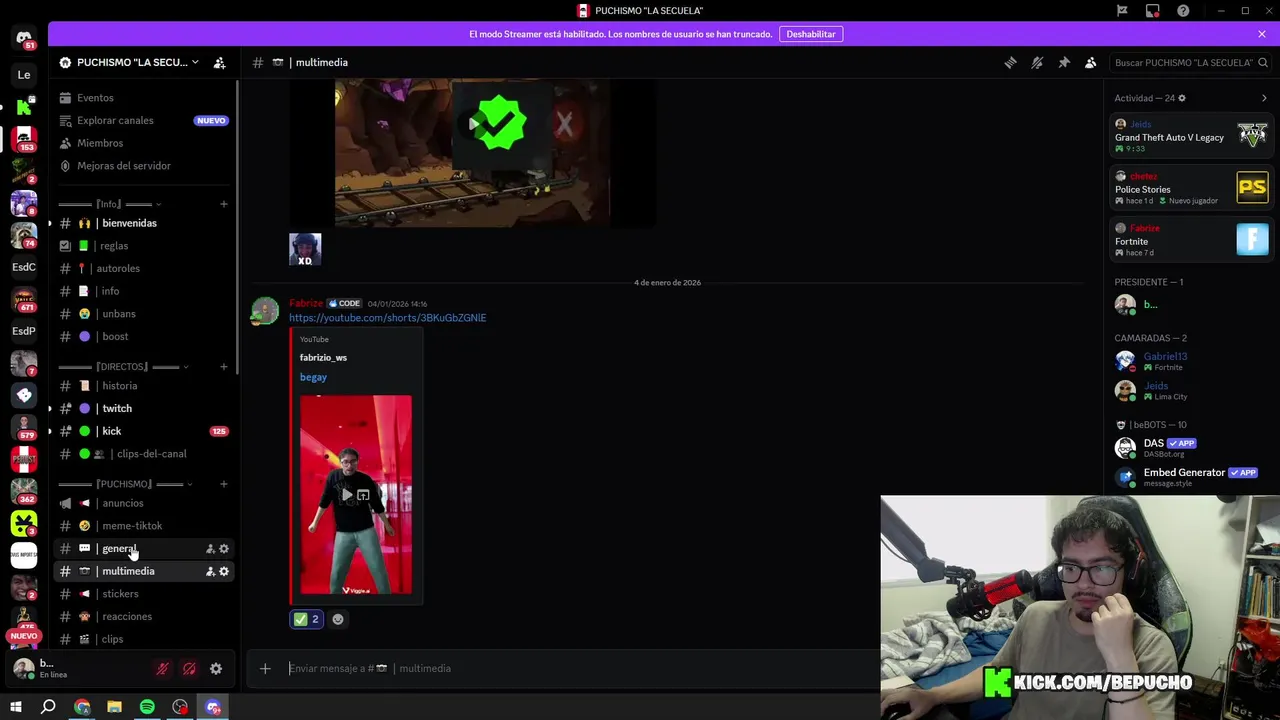Open the help question mark icon

1184,11
